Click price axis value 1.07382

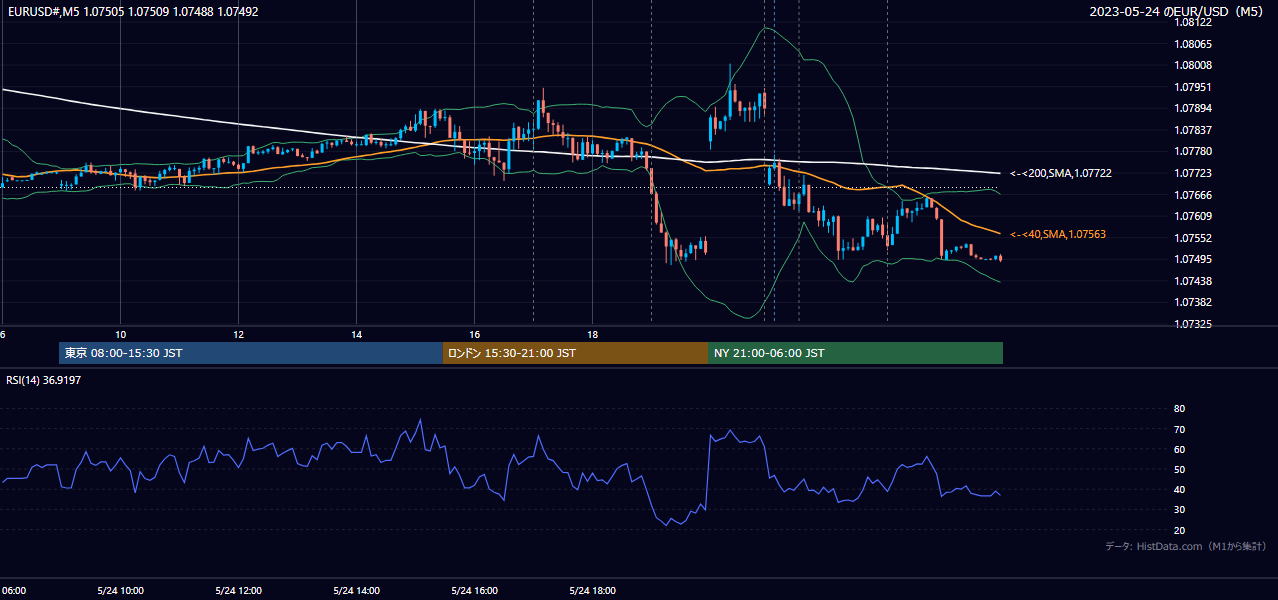click(x=1193, y=302)
